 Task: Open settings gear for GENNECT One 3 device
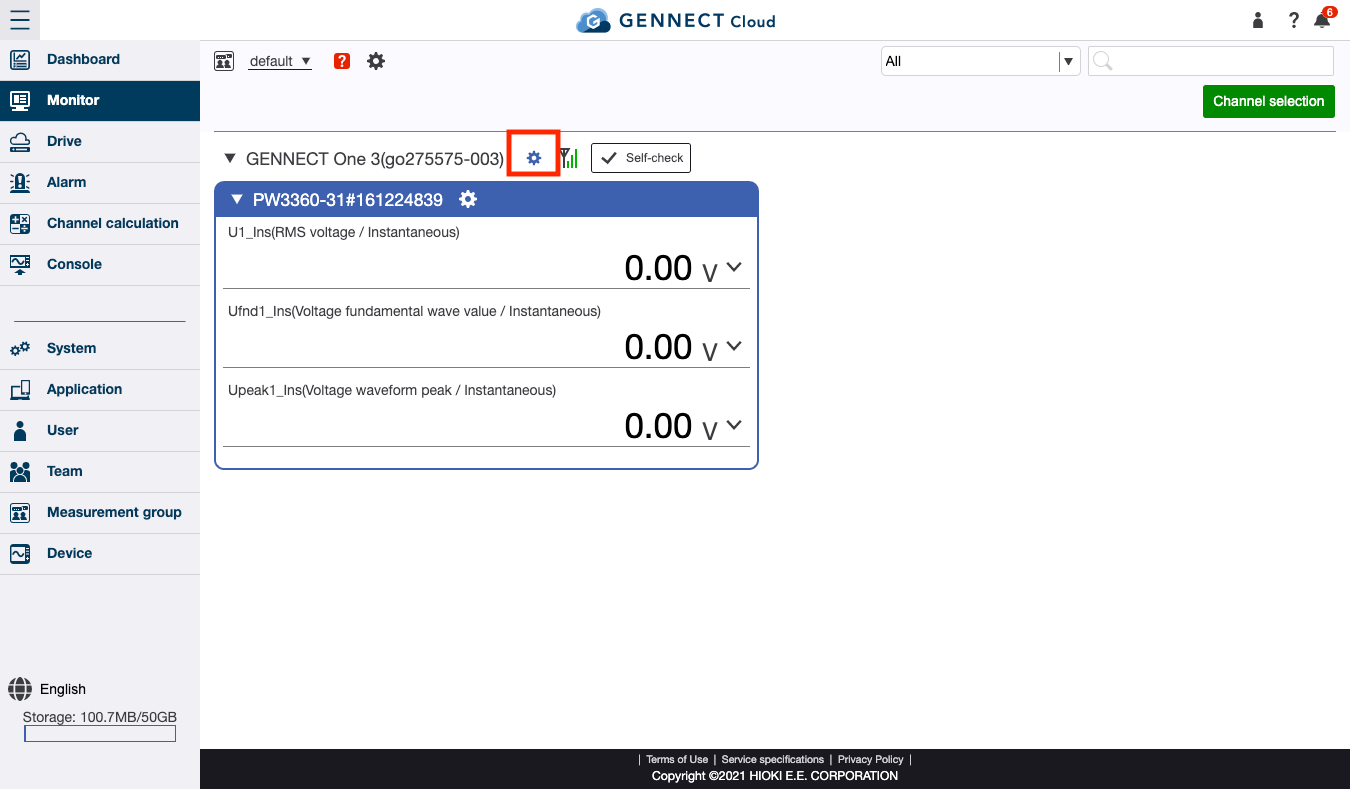coord(533,157)
